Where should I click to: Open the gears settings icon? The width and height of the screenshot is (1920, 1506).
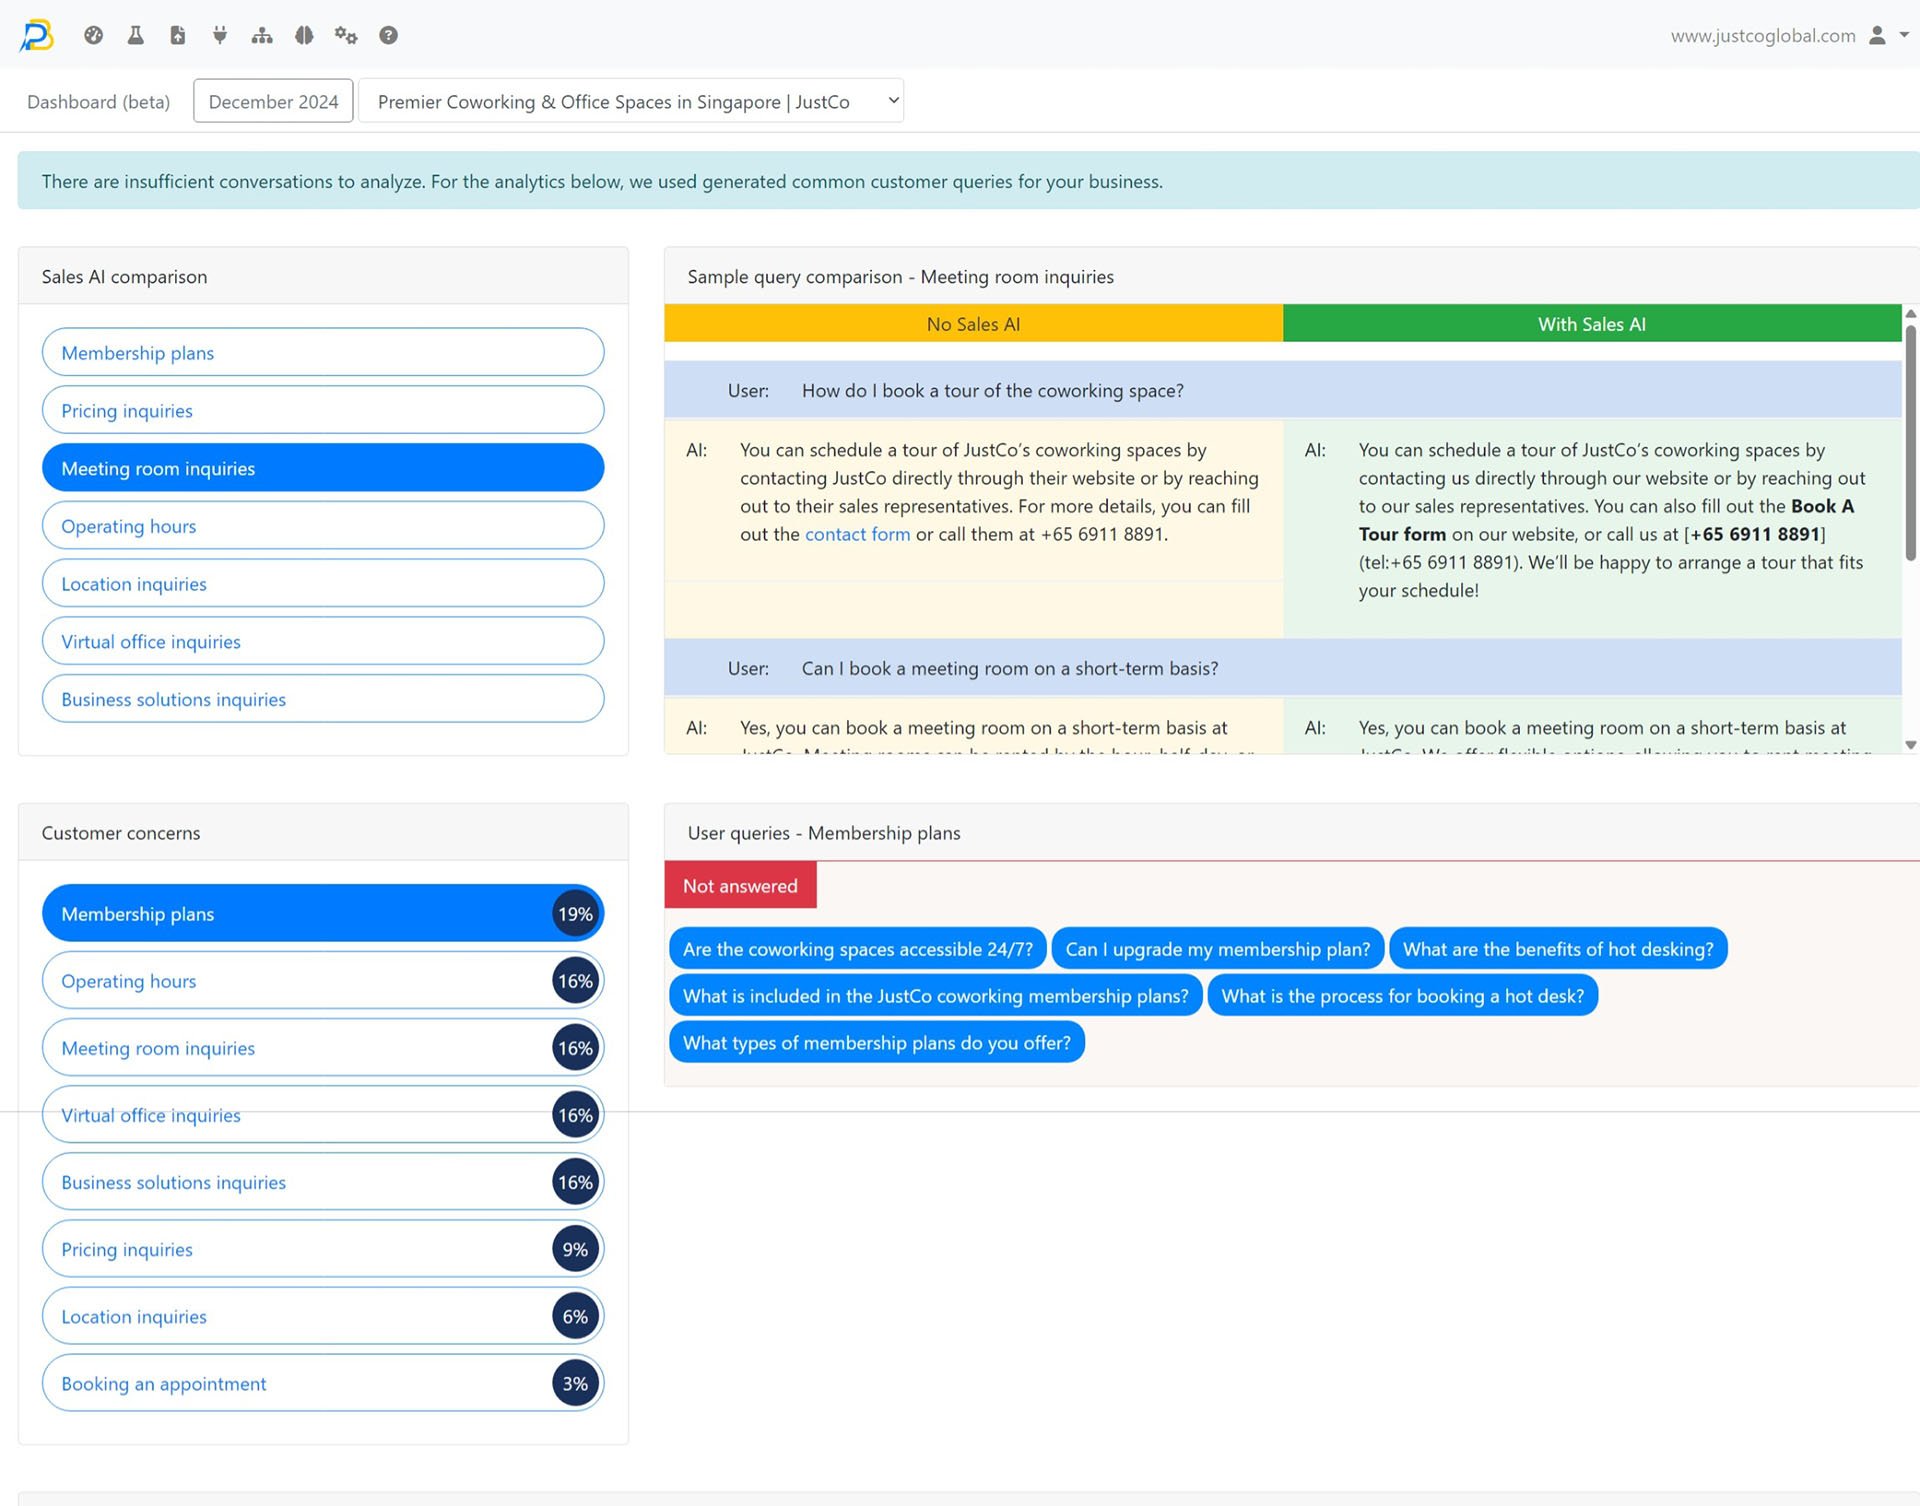[346, 35]
